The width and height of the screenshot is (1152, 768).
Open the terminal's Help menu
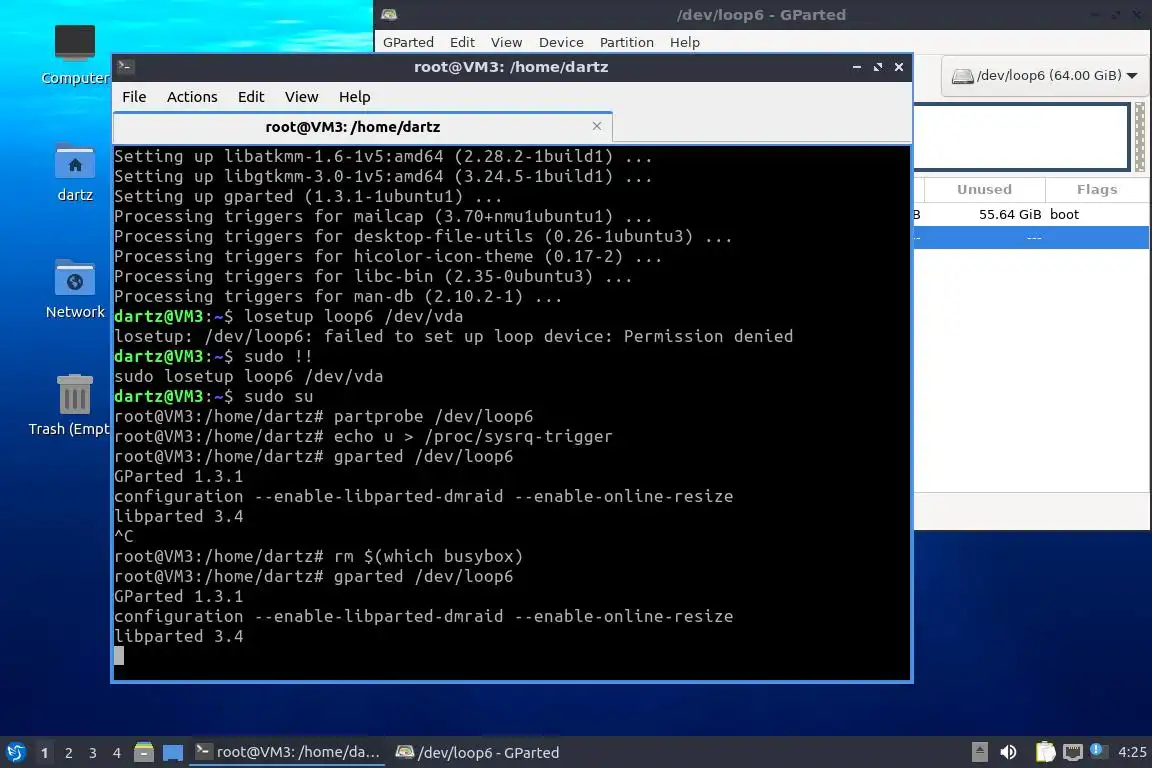pyautogui.click(x=354, y=97)
